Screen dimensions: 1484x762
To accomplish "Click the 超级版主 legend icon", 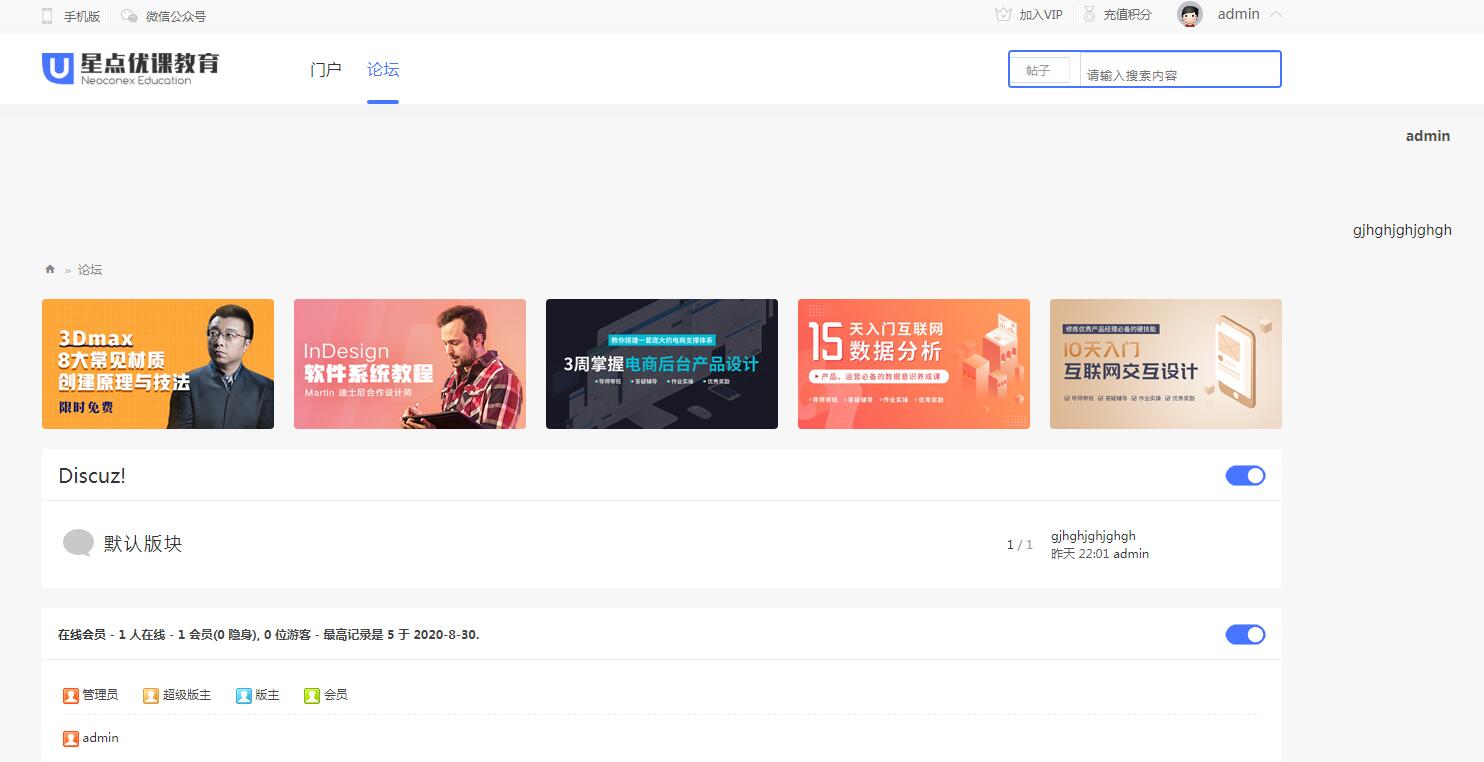I will [151, 695].
